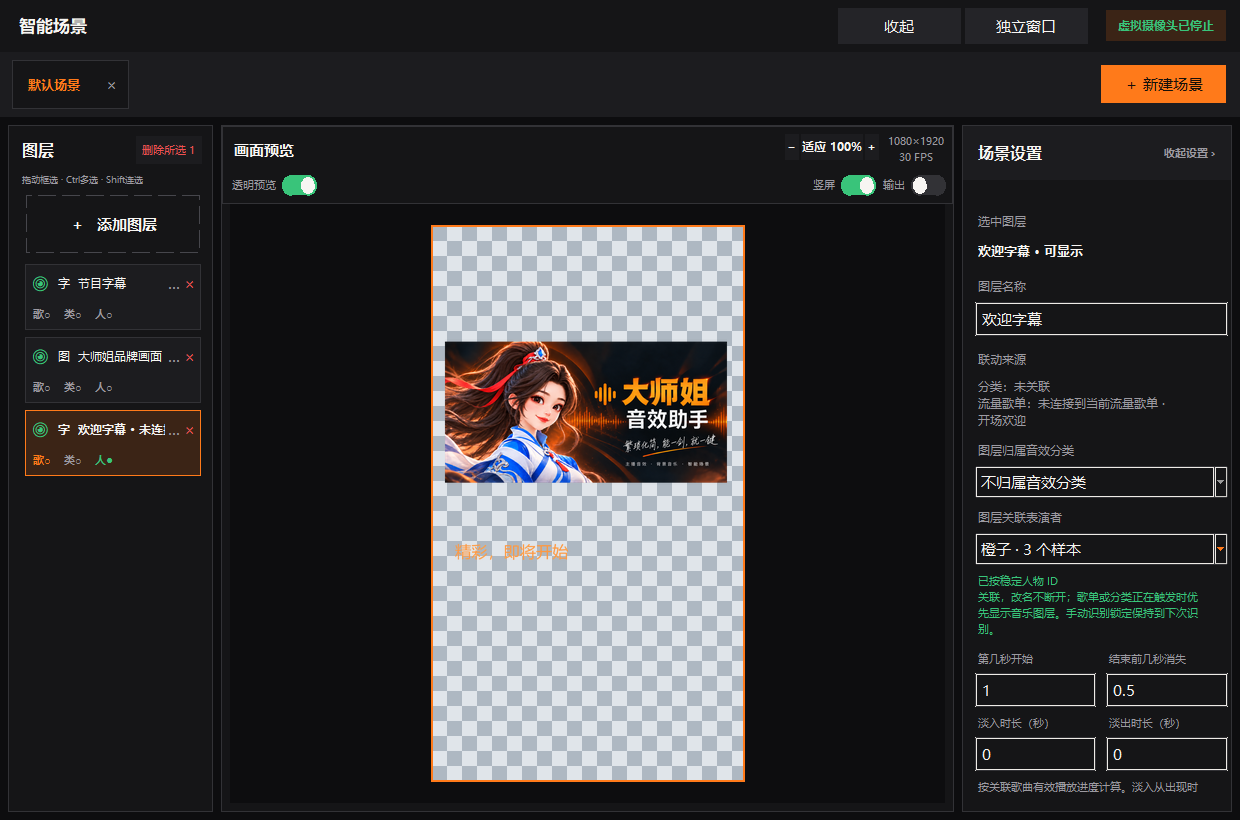The width and height of the screenshot is (1240, 820).
Task: Add a layer with 添加图层 button
Action: [x=113, y=224]
